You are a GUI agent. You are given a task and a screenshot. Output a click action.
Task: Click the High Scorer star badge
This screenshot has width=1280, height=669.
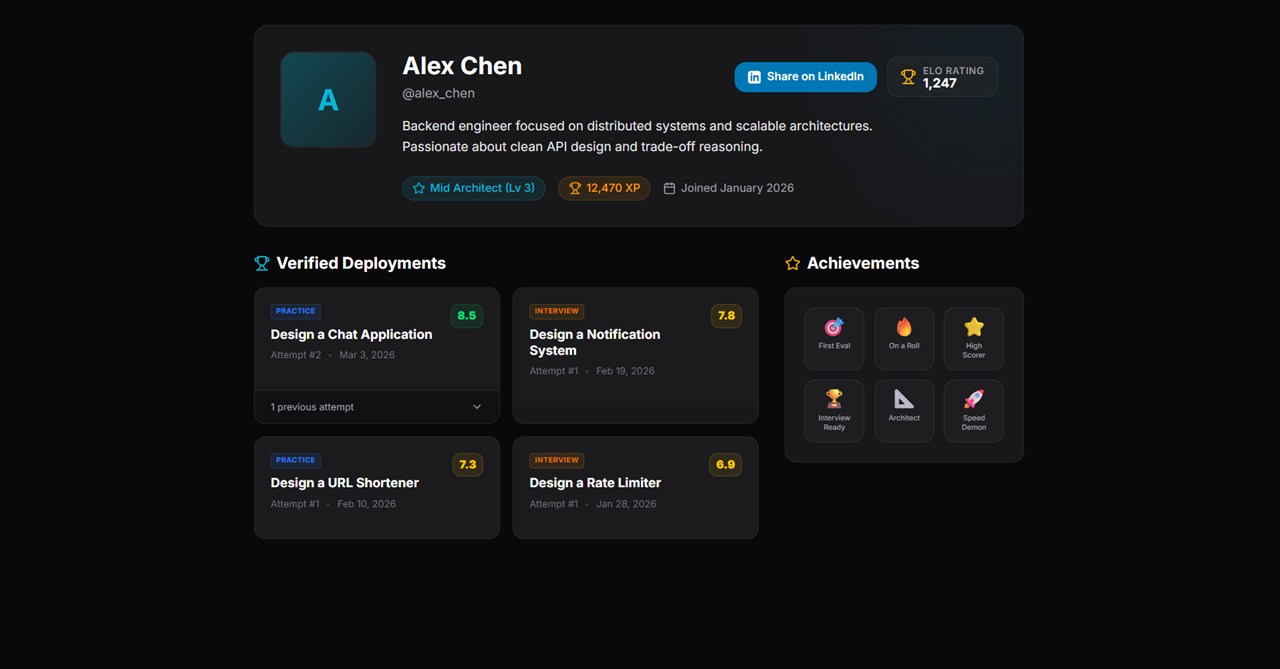[973, 338]
